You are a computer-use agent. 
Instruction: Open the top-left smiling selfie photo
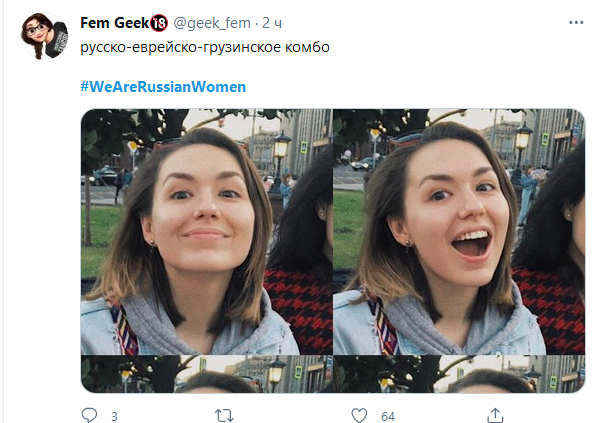point(206,230)
